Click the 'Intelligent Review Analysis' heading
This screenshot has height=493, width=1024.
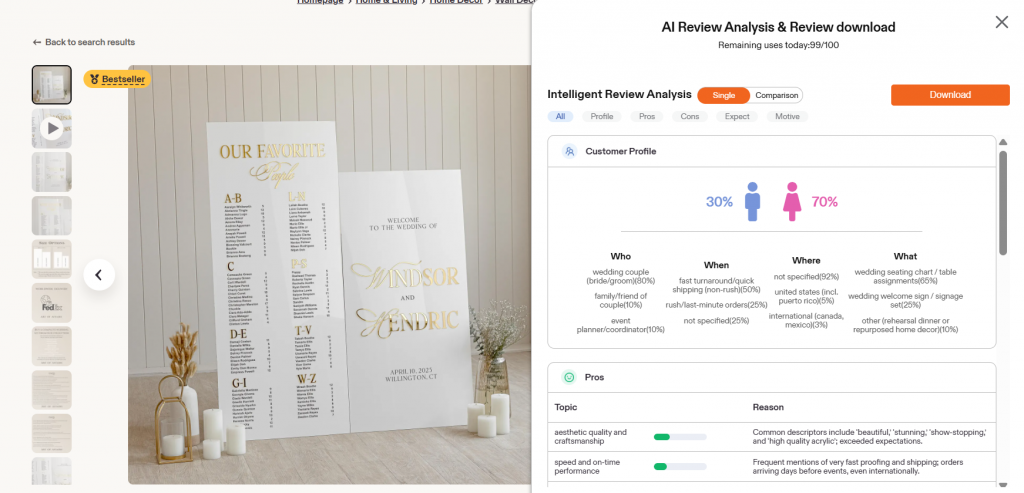[x=619, y=95]
